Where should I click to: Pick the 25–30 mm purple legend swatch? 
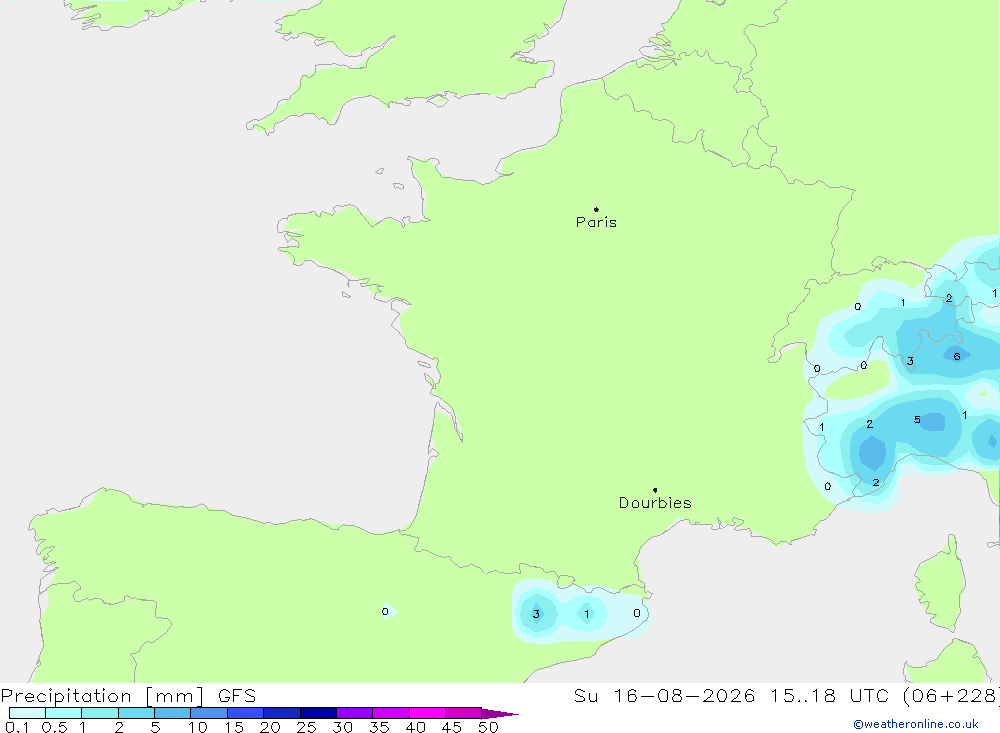point(318,713)
